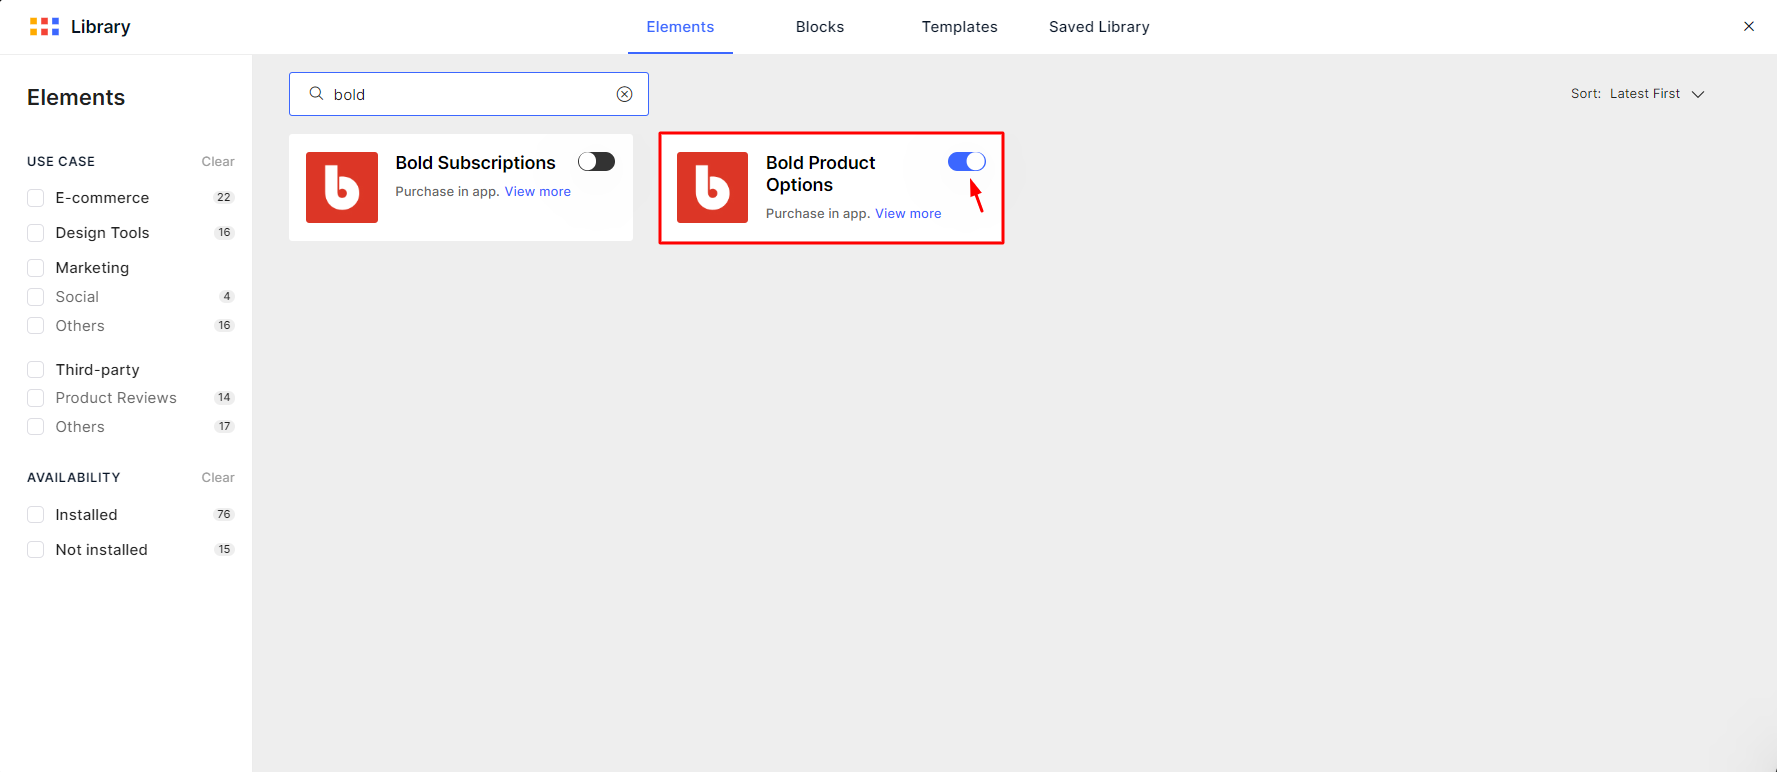Screen dimensions: 1777x772
Task: Click the Bold Subscriptions app logo
Action: (342, 187)
